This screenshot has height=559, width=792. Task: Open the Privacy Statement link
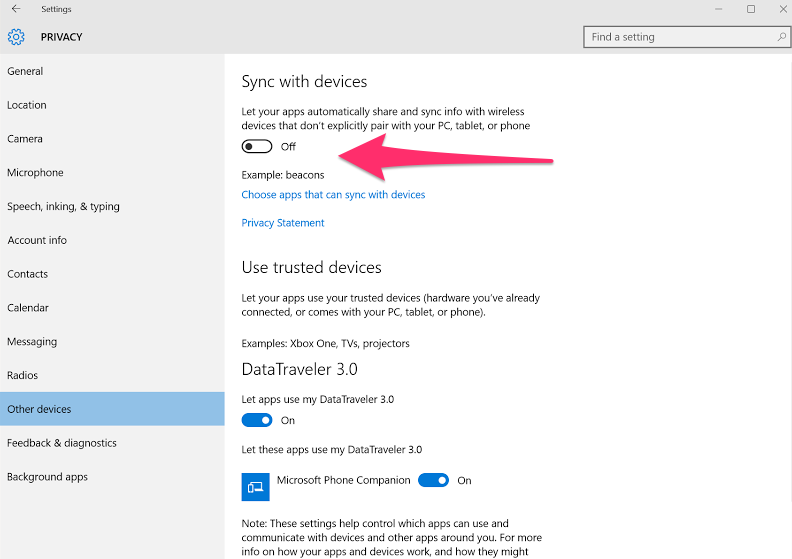point(283,223)
